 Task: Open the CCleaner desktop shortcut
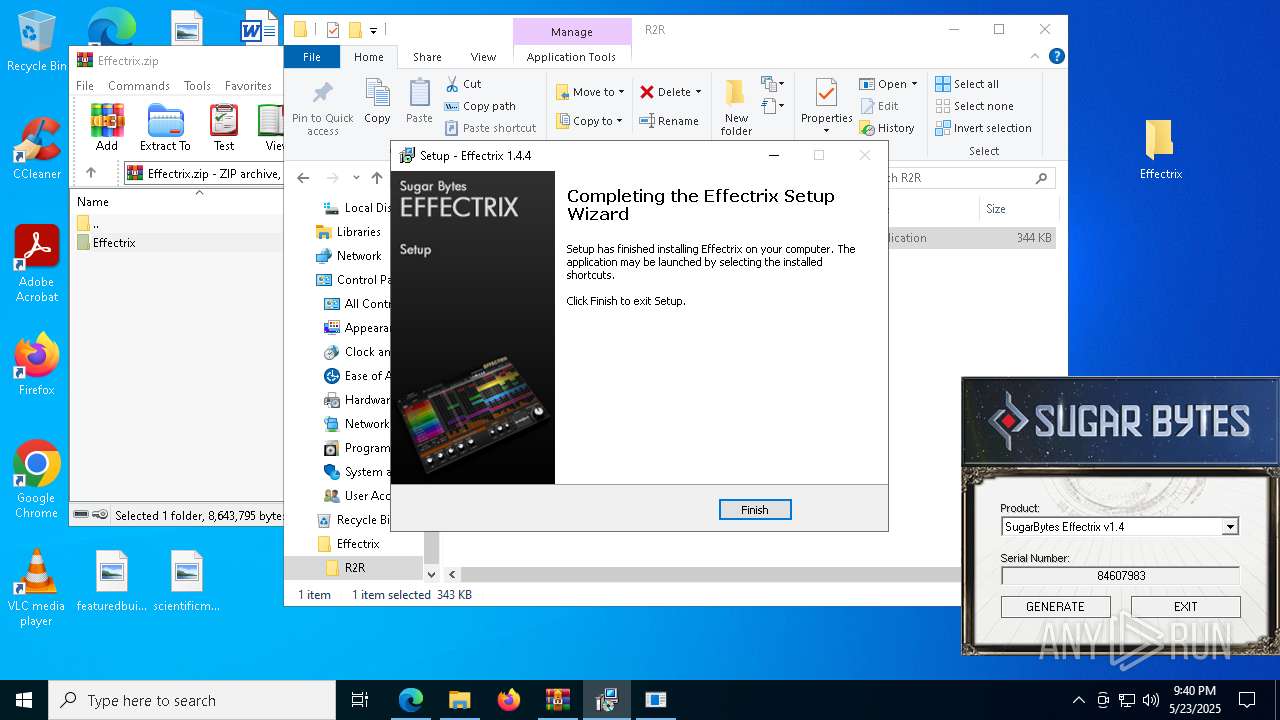click(x=37, y=149)
